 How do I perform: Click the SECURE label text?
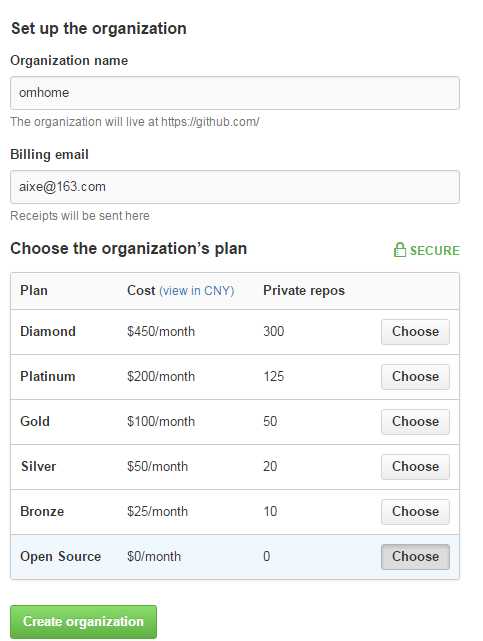tap(435, 251)
